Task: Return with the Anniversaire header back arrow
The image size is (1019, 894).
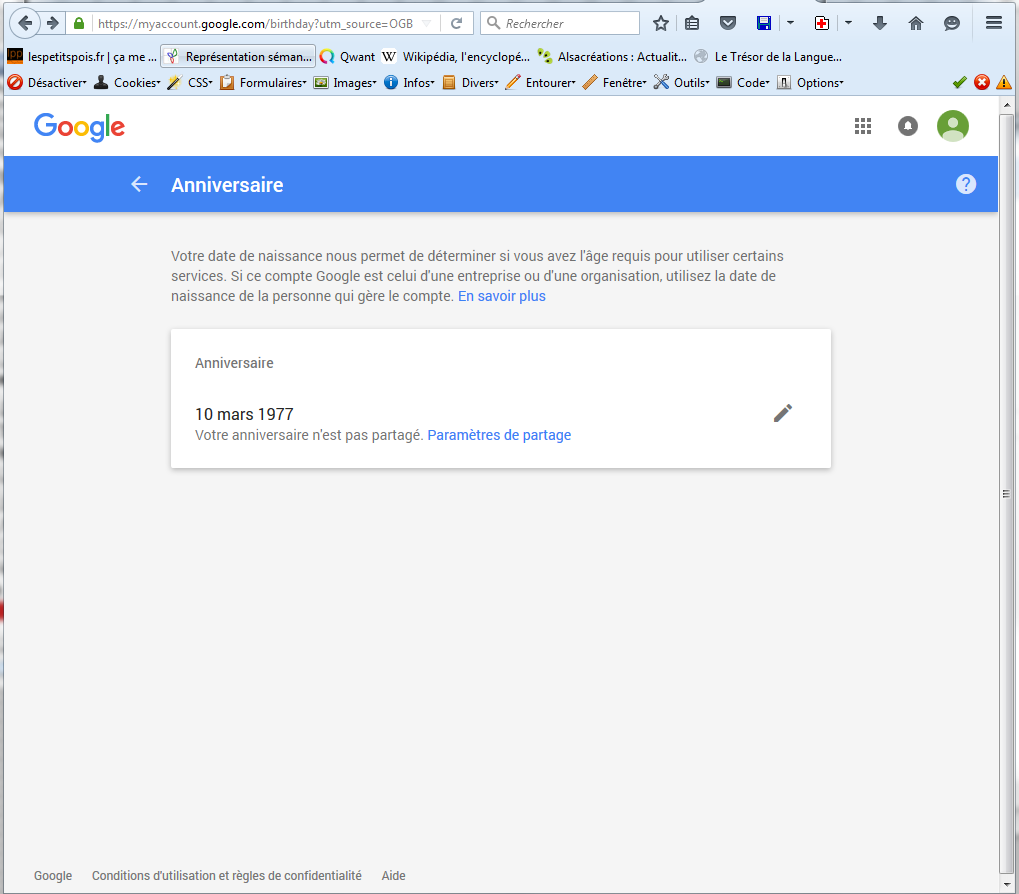Action: pos(139,185)
